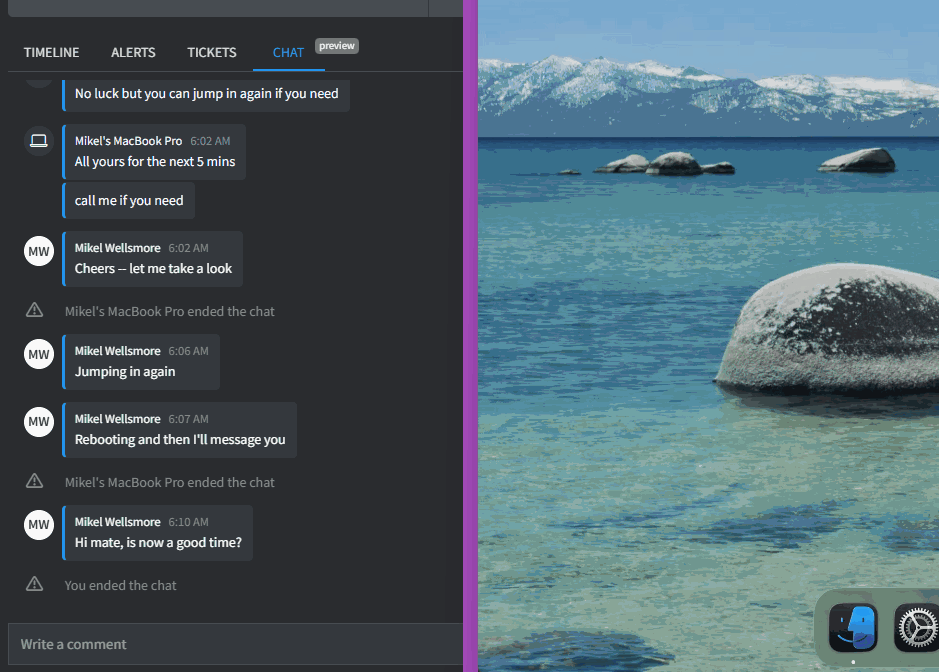Image resolution: width=939 pixels, height=672 pixels.
Task: Click the 'No luck but you can jump in' message
Action: [x=206, y=94]
